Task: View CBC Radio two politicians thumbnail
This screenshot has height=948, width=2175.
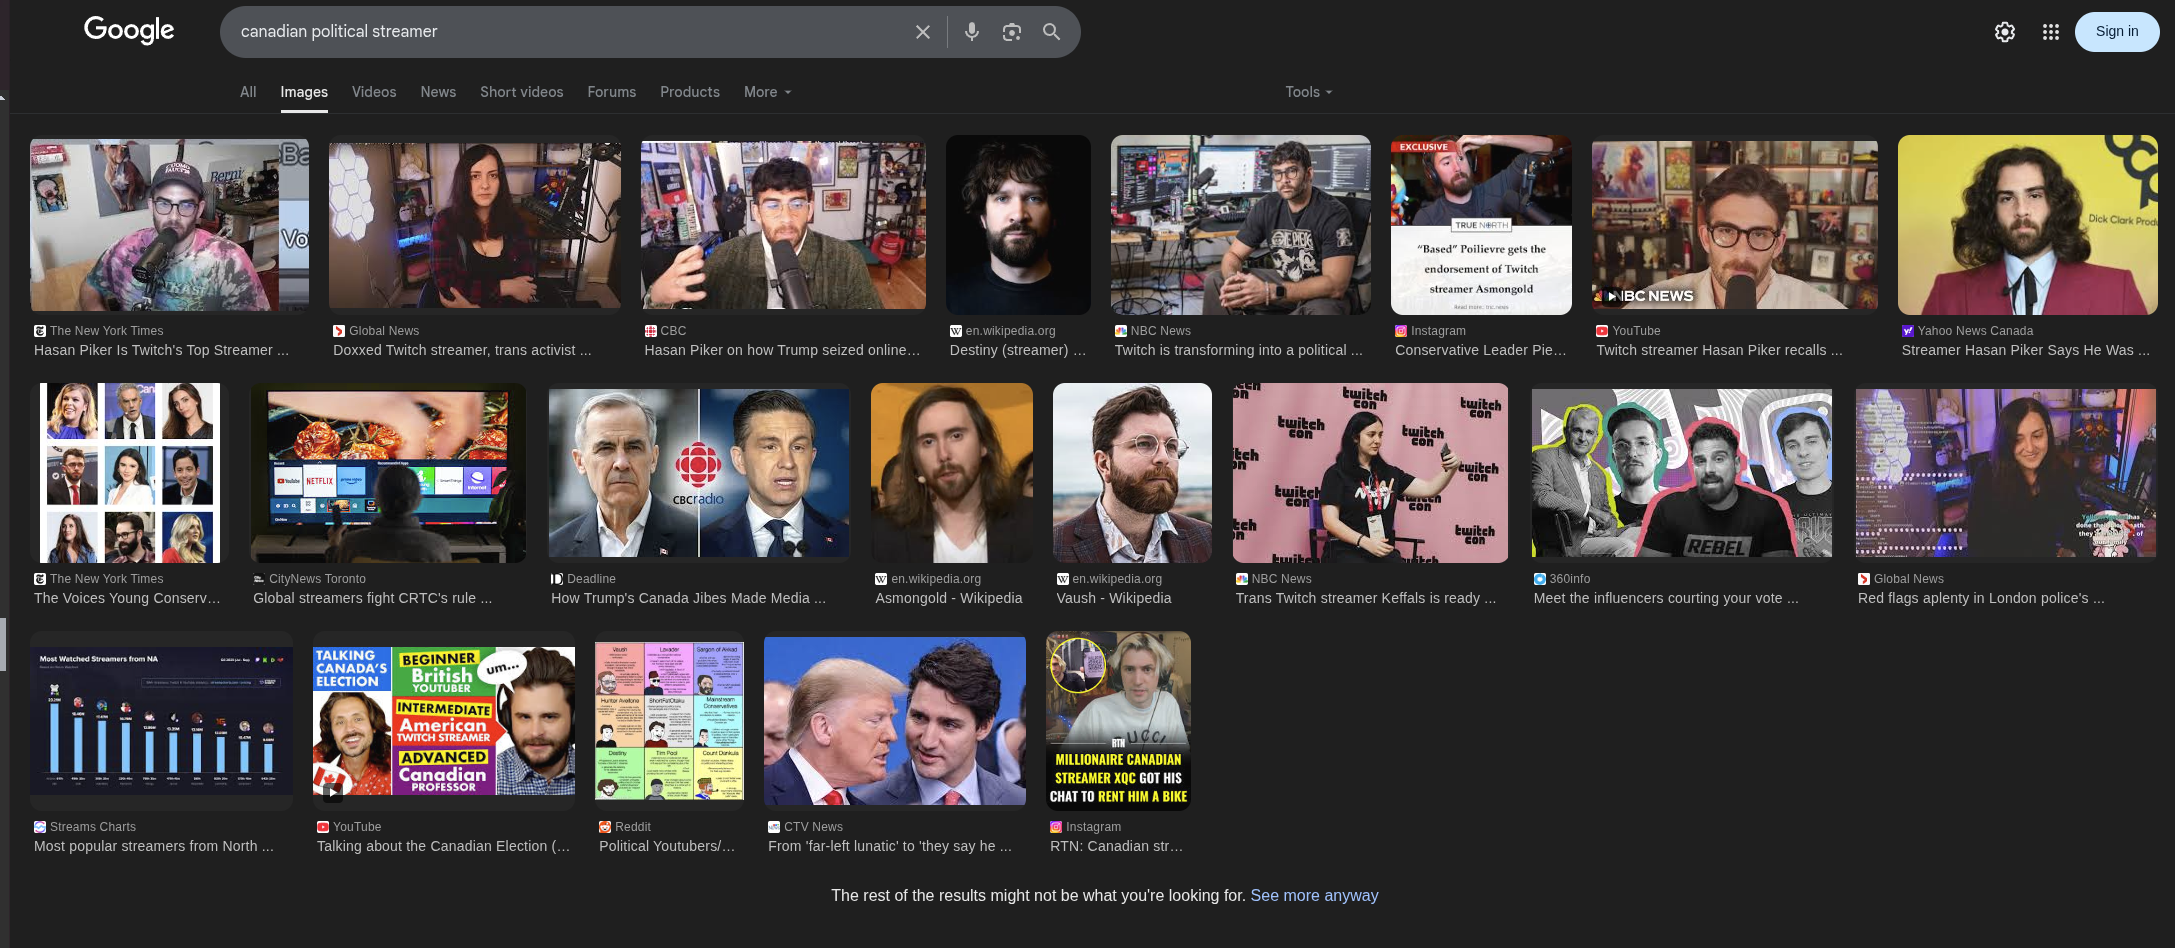Action: 699,473
